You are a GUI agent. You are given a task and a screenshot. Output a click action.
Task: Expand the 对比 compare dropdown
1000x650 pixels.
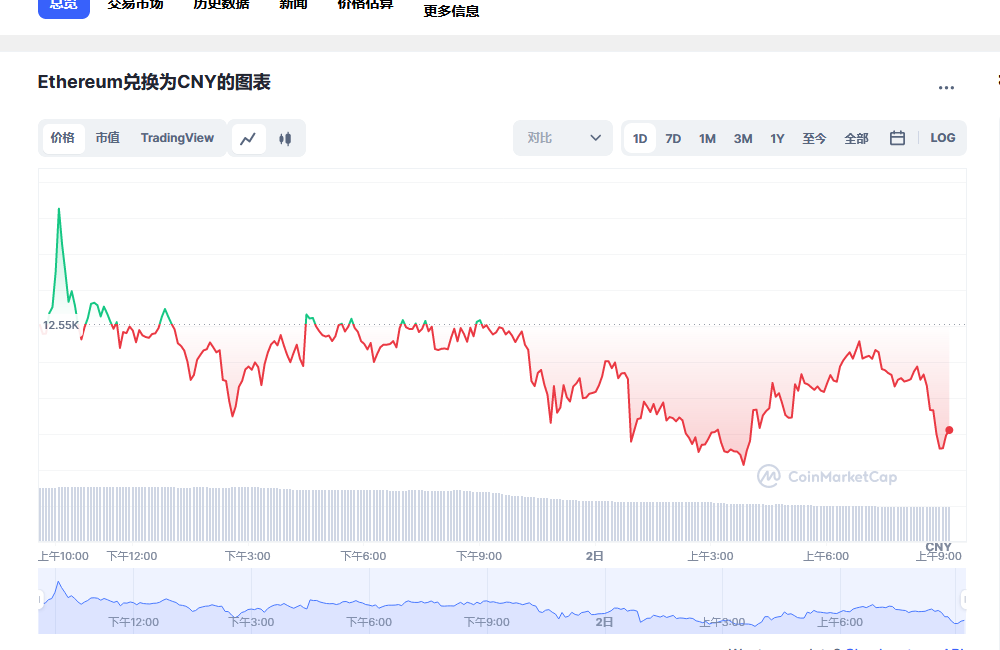pyautogui.click(x=563, y=138)
